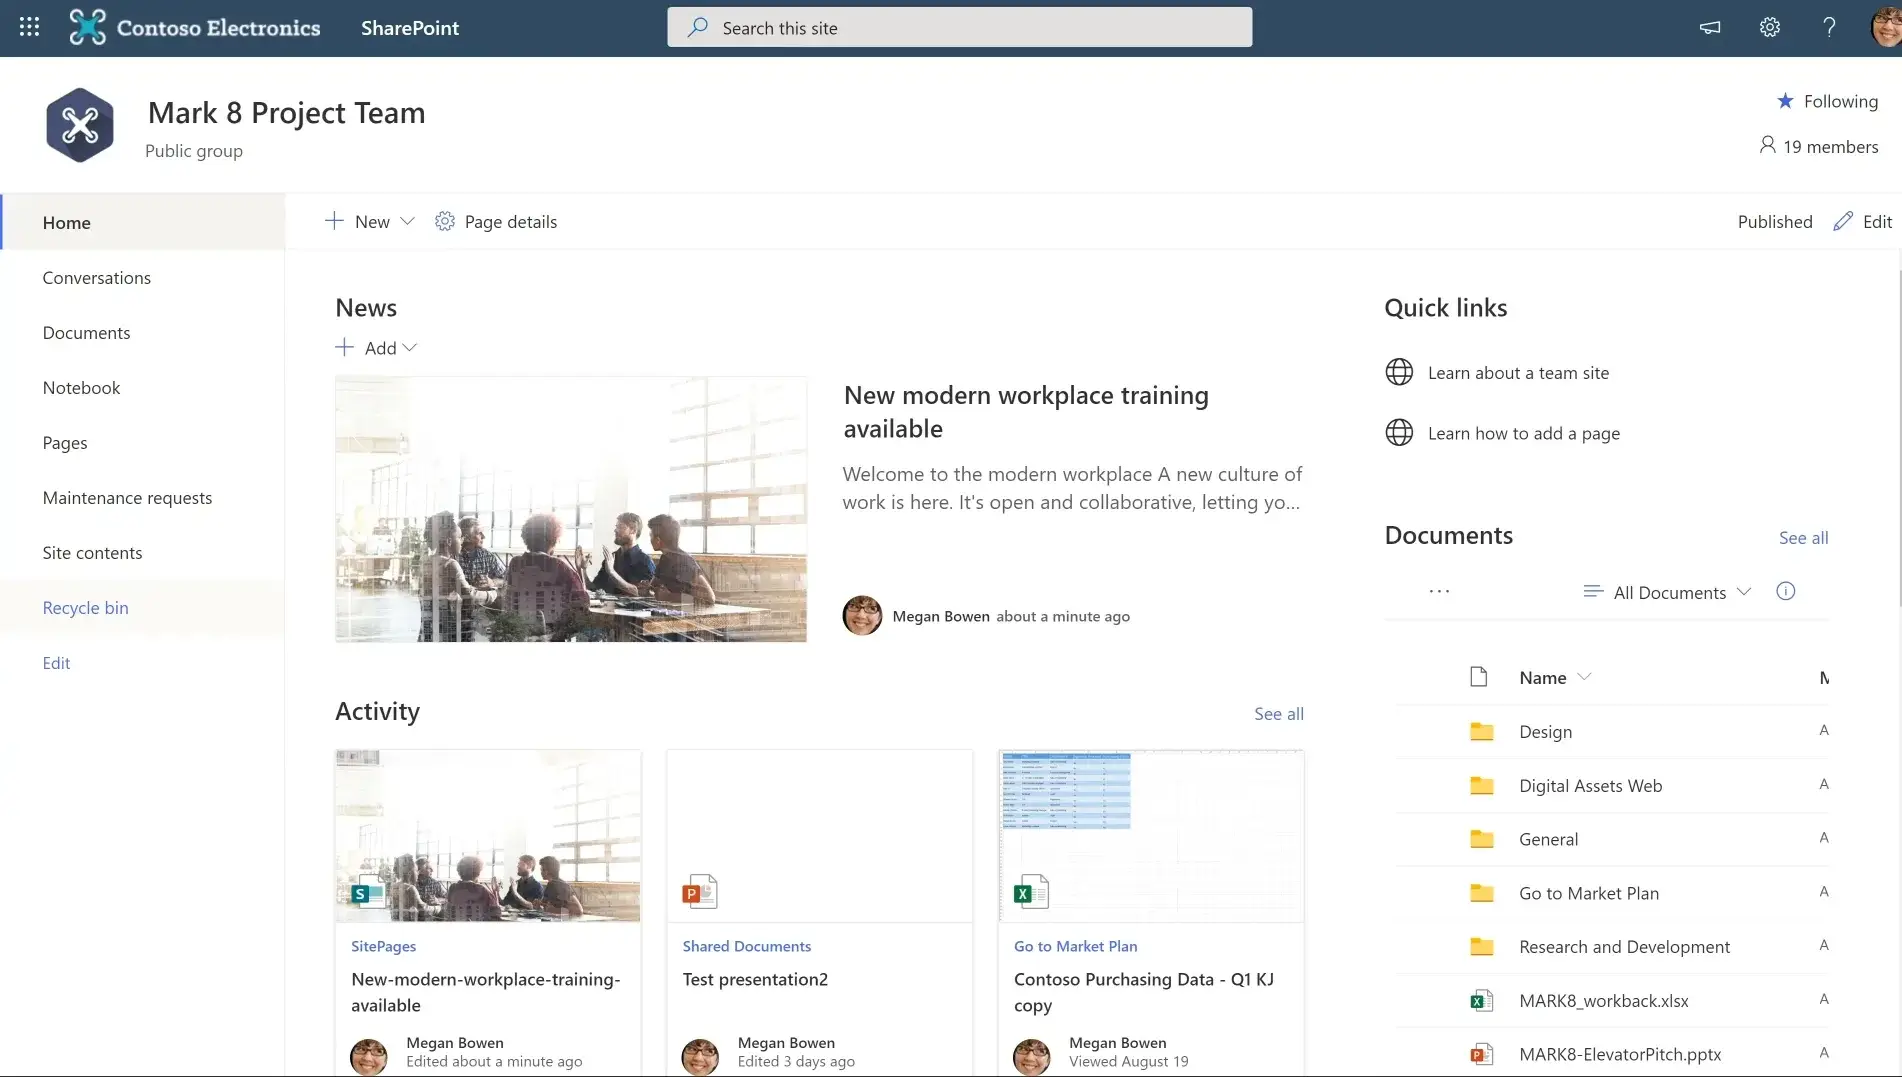The image size is (1902, 1077).
Task: Open the Office 365 app launcher
Action: (x=28, y=27)
